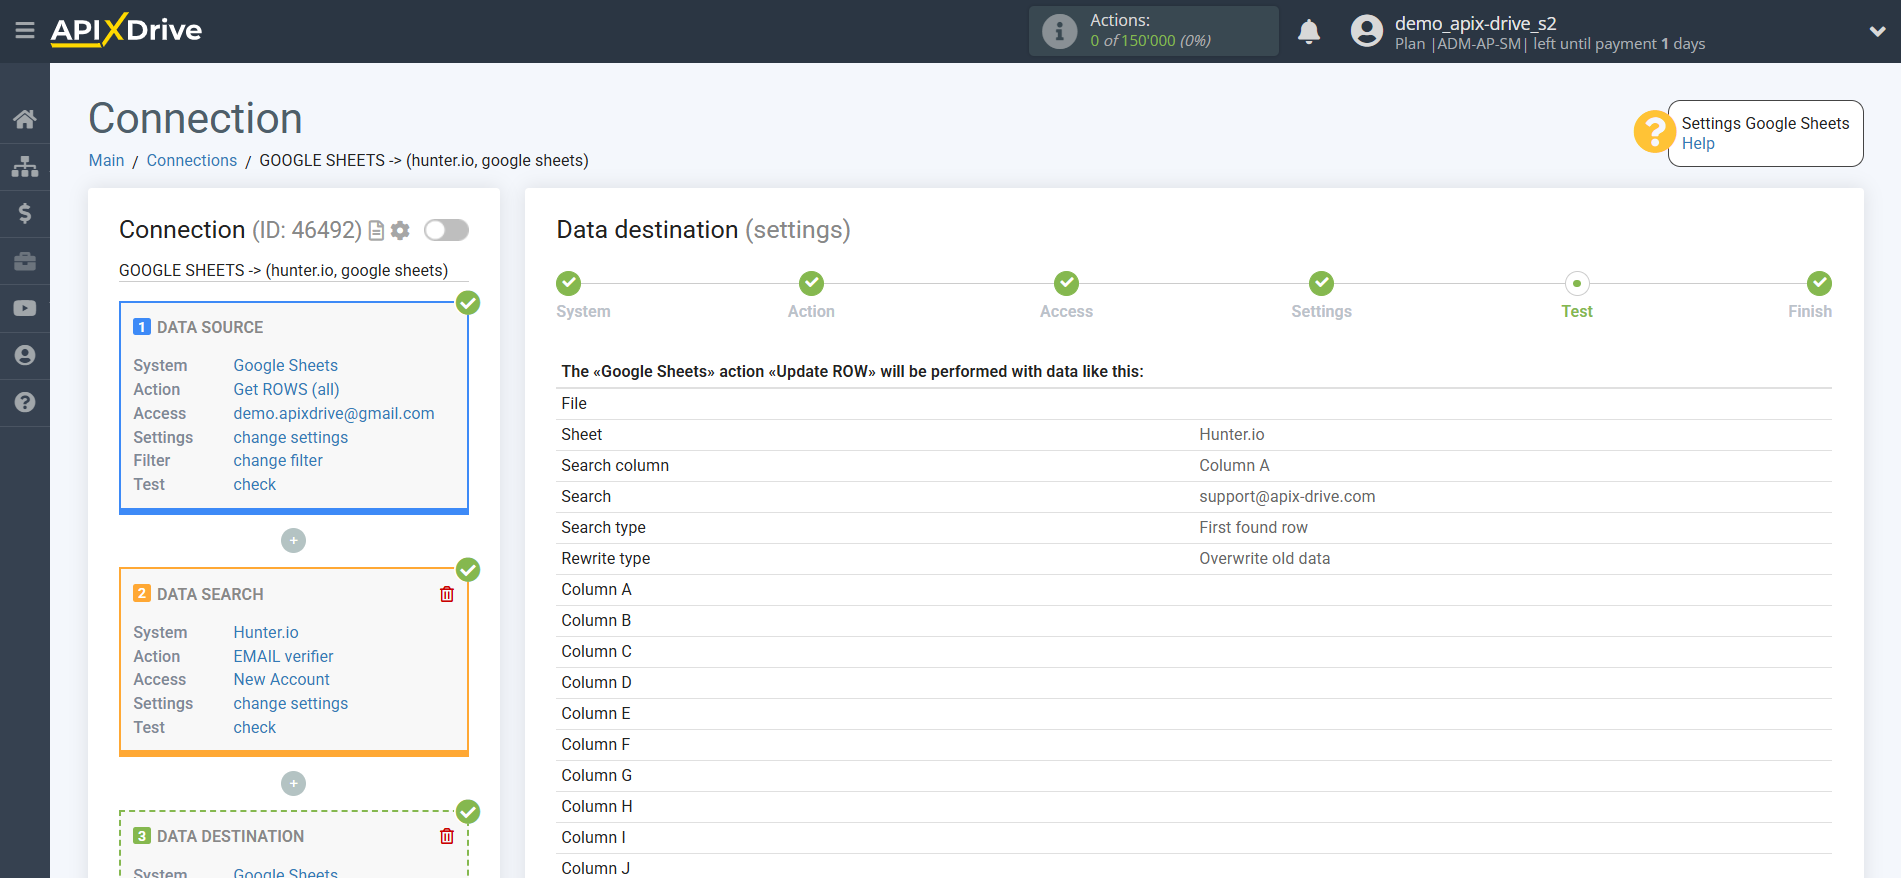Open the demo.apixdrive@gmail.com access link
The height and width of the screenshot is (878, 1901).
334,414
